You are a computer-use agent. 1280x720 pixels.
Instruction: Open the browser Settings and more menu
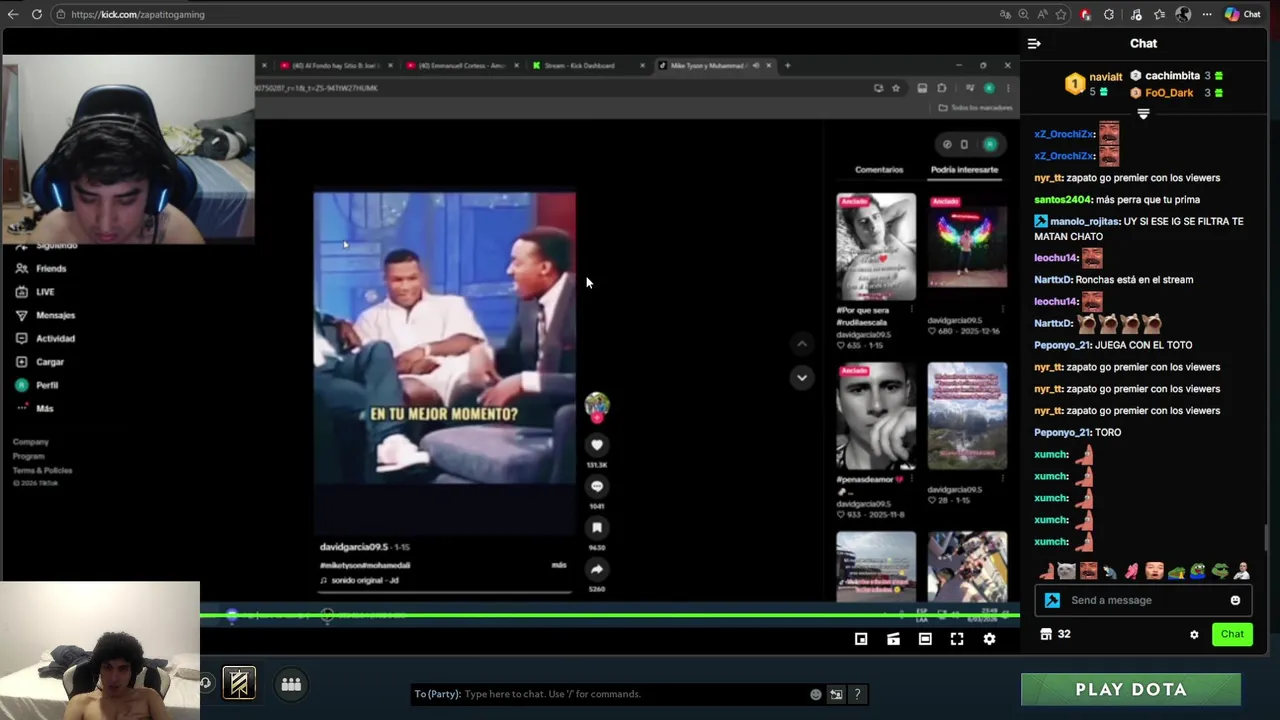1207,14
